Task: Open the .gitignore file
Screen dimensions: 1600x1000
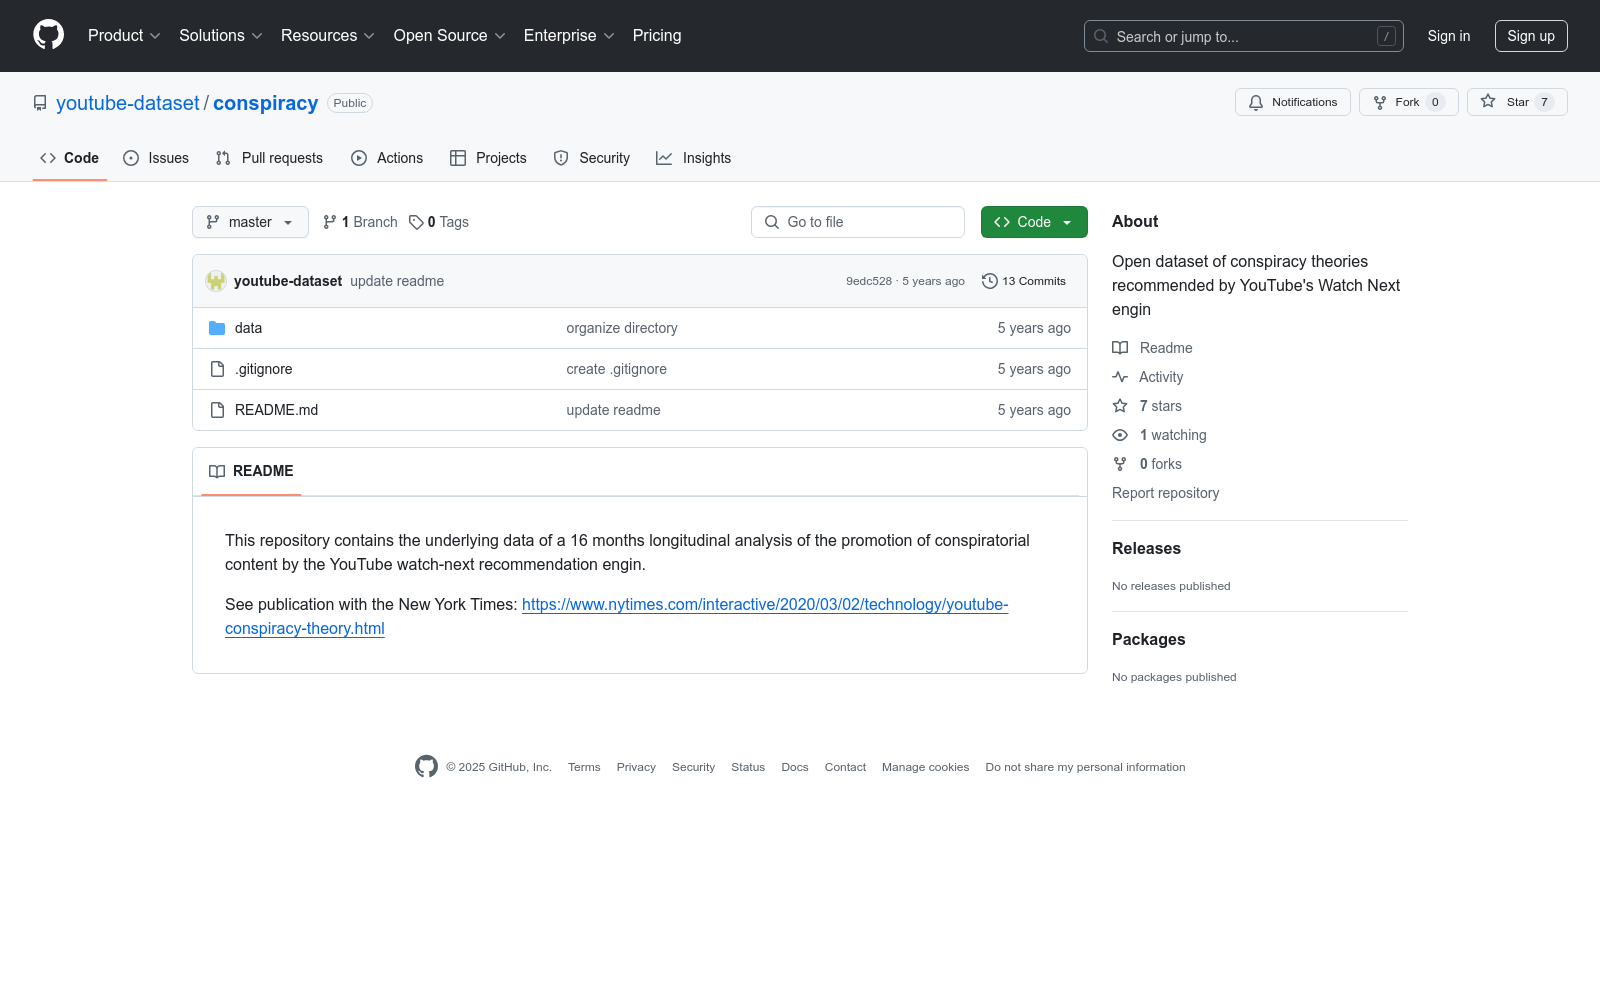Action: [x=264, y=369]
